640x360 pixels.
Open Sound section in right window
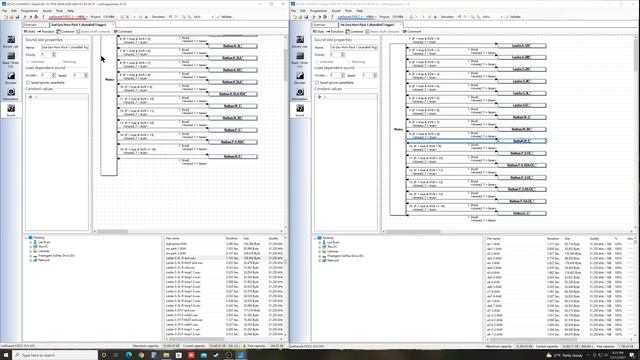(x=300, y=110)
